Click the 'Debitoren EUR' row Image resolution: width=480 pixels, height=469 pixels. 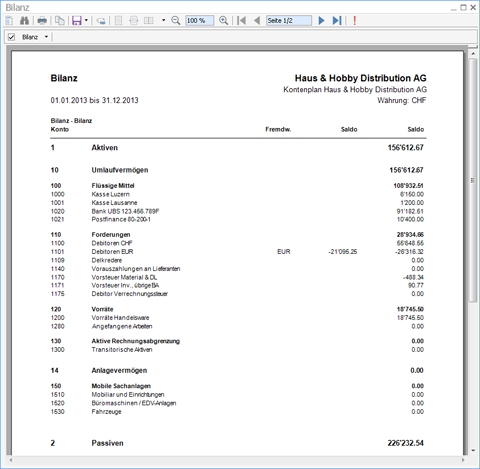pyautogui.click(x=237, y=252)
